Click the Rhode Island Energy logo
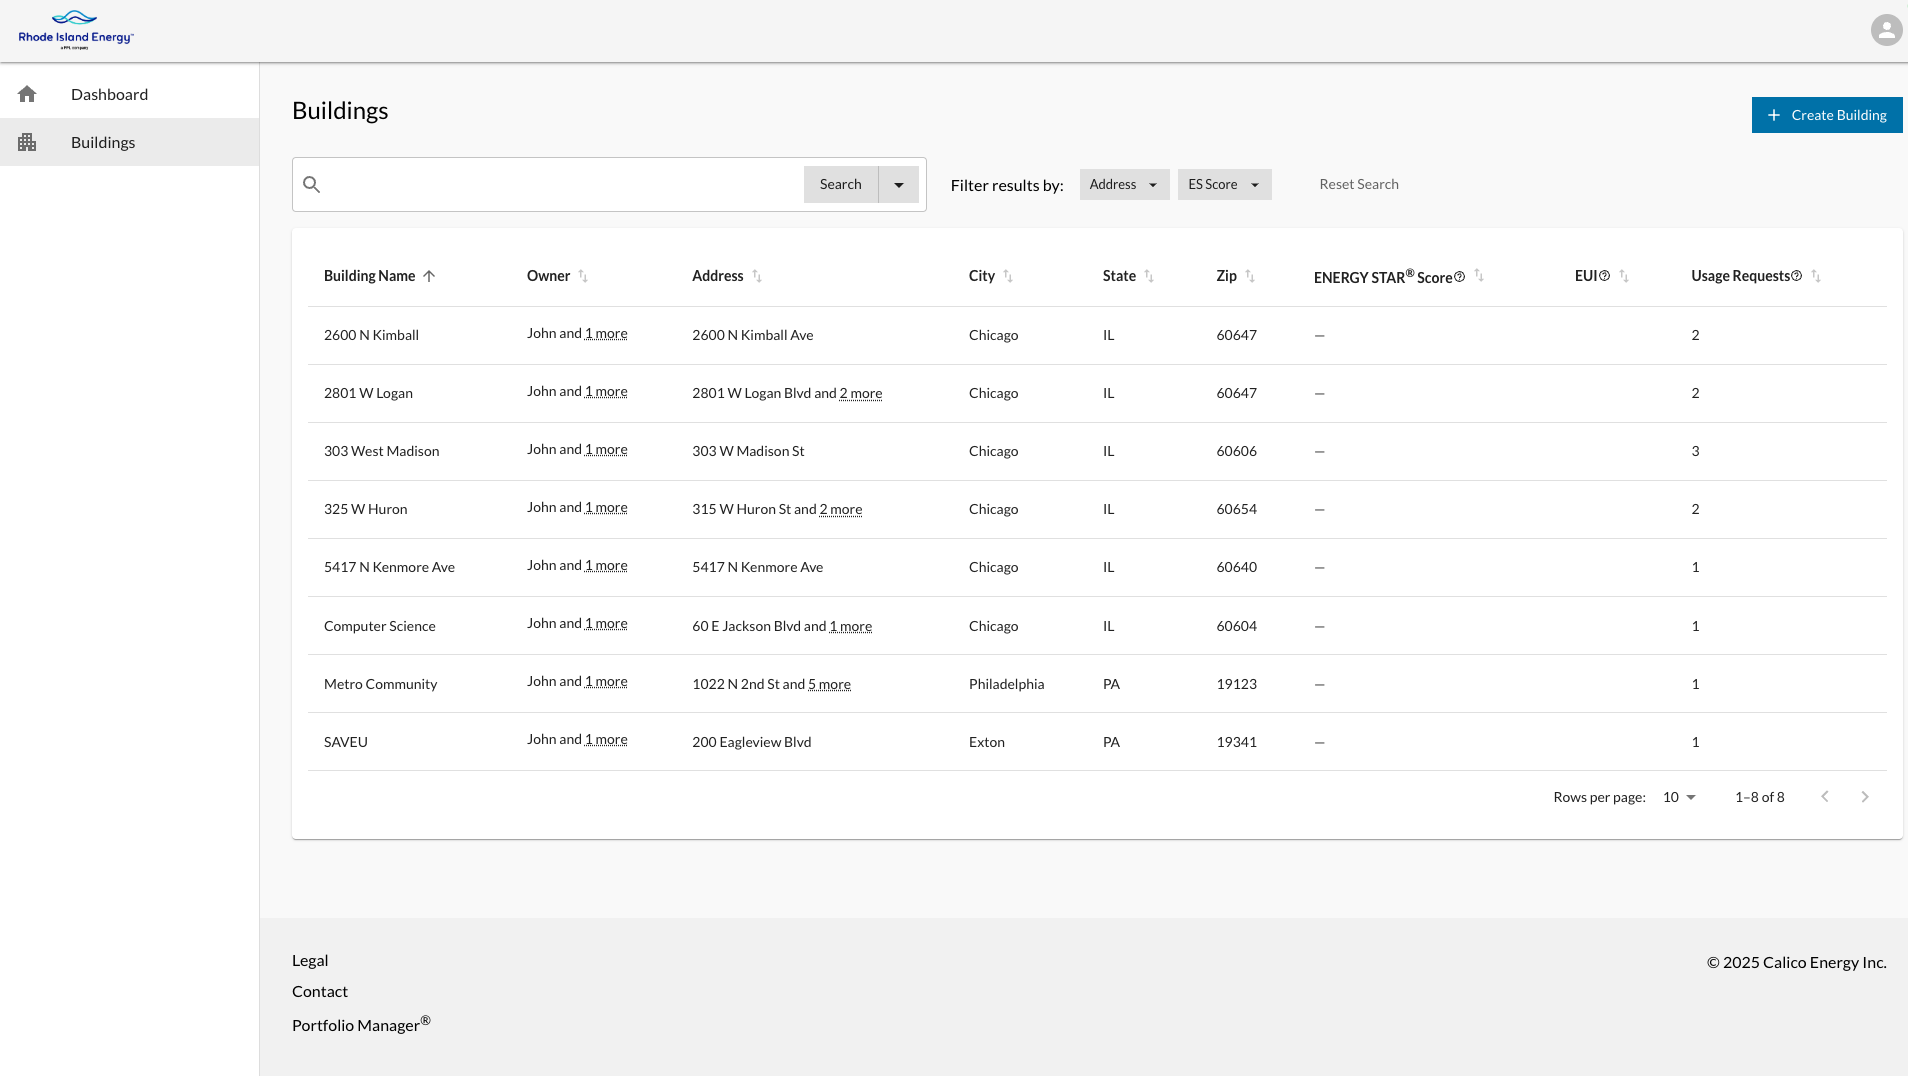The height and width of the screenshot is (1076, 1908). coord(76,30)
